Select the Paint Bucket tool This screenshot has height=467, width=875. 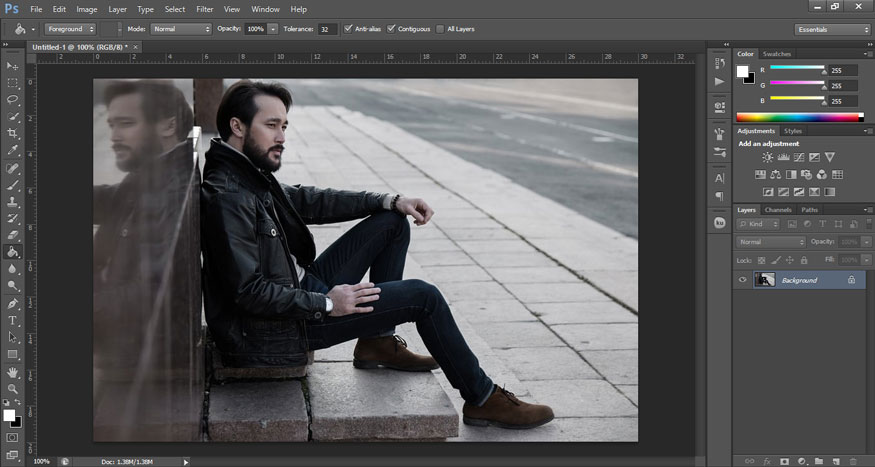(12, 252)
